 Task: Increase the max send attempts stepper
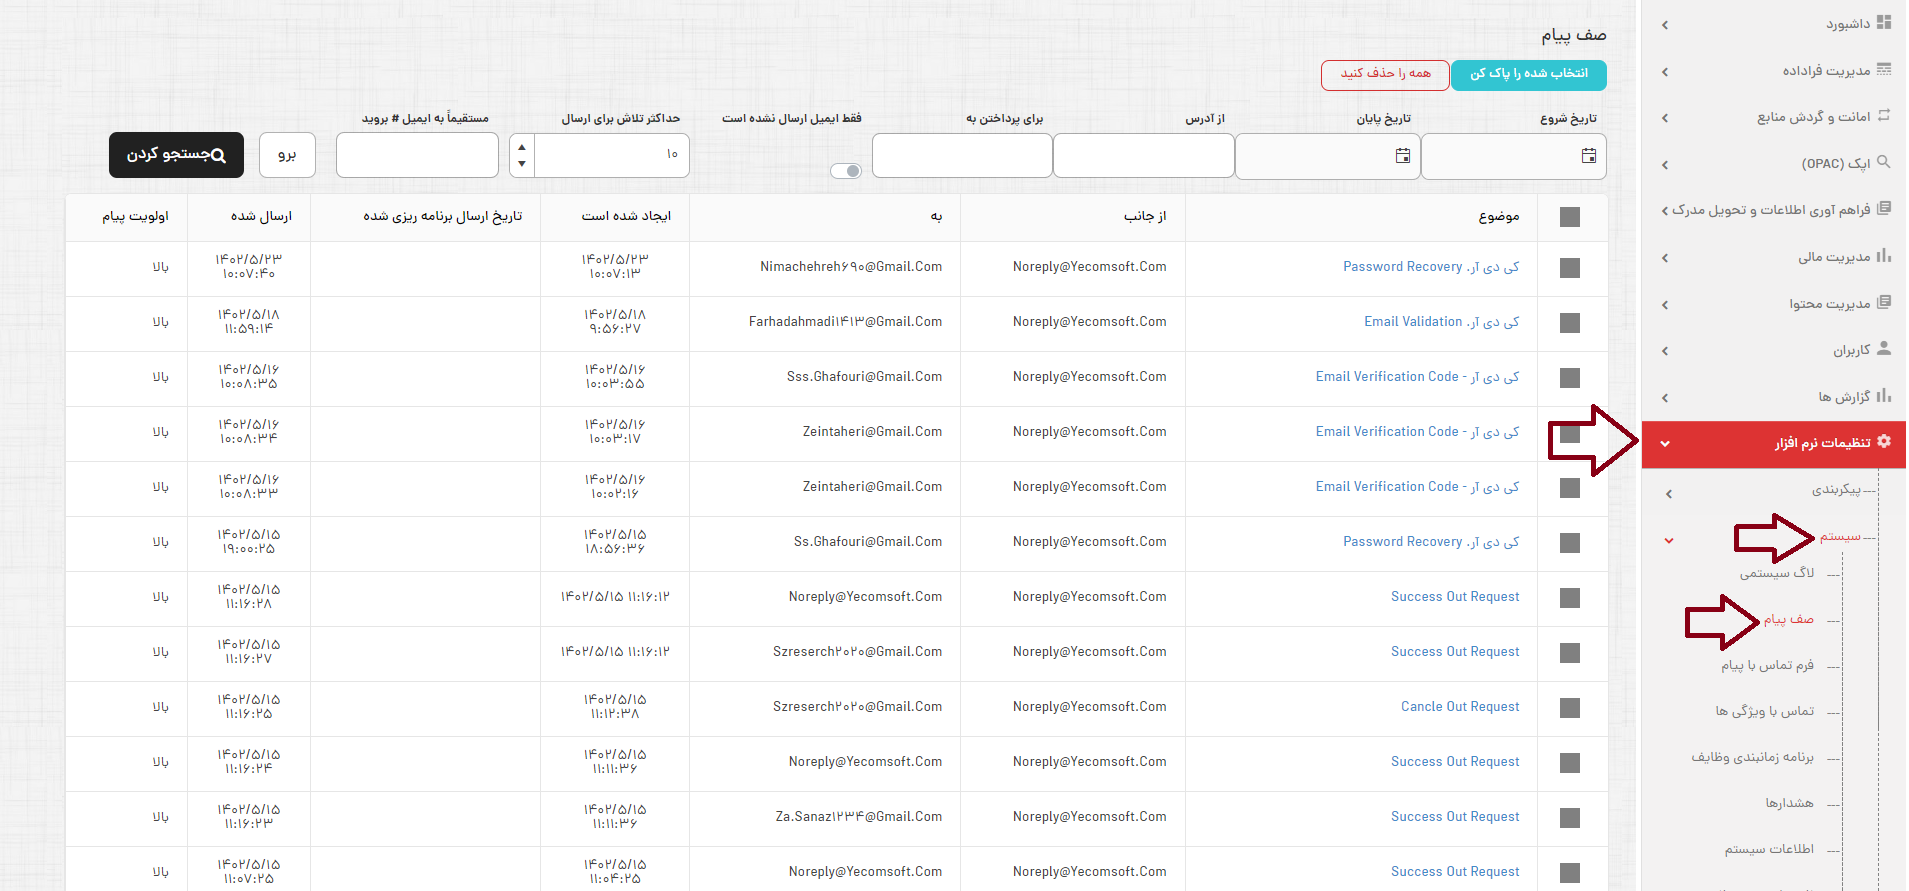[x=522, y=147]
